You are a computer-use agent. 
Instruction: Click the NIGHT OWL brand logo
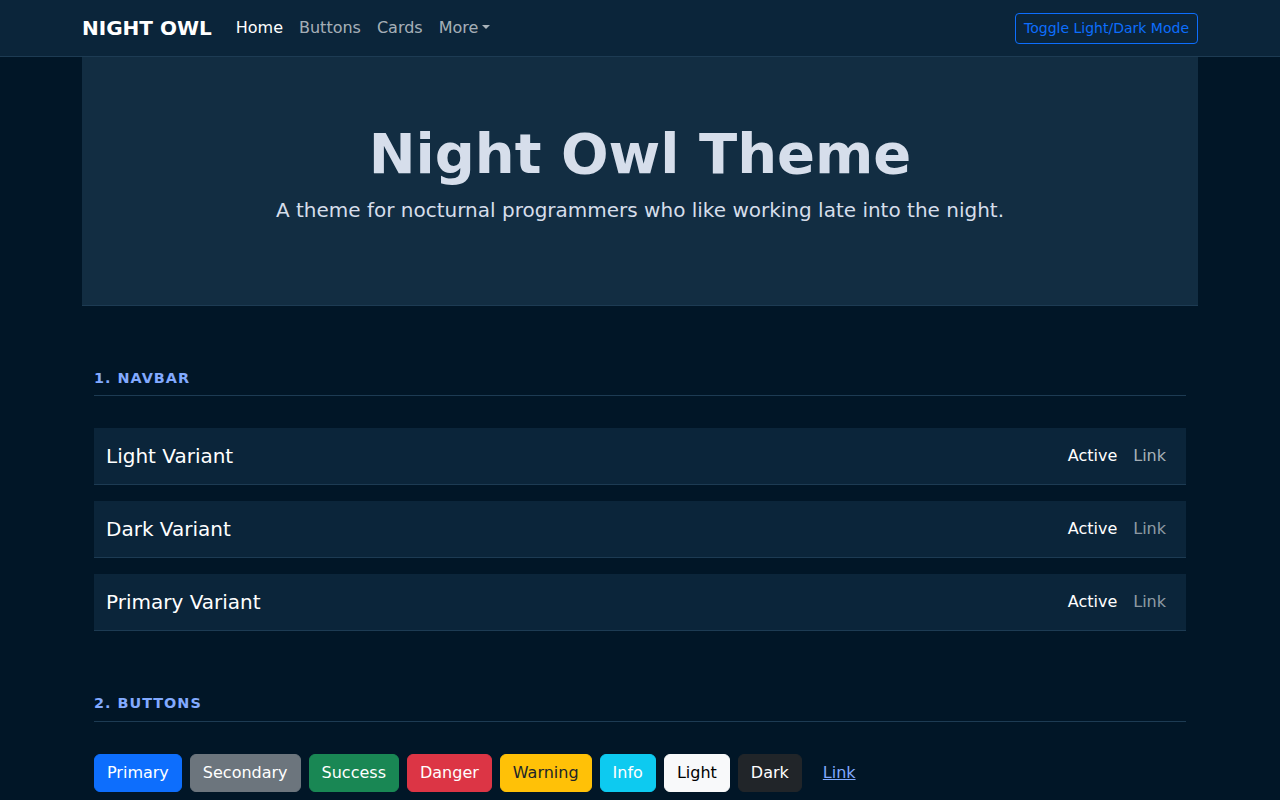[147, 28]
